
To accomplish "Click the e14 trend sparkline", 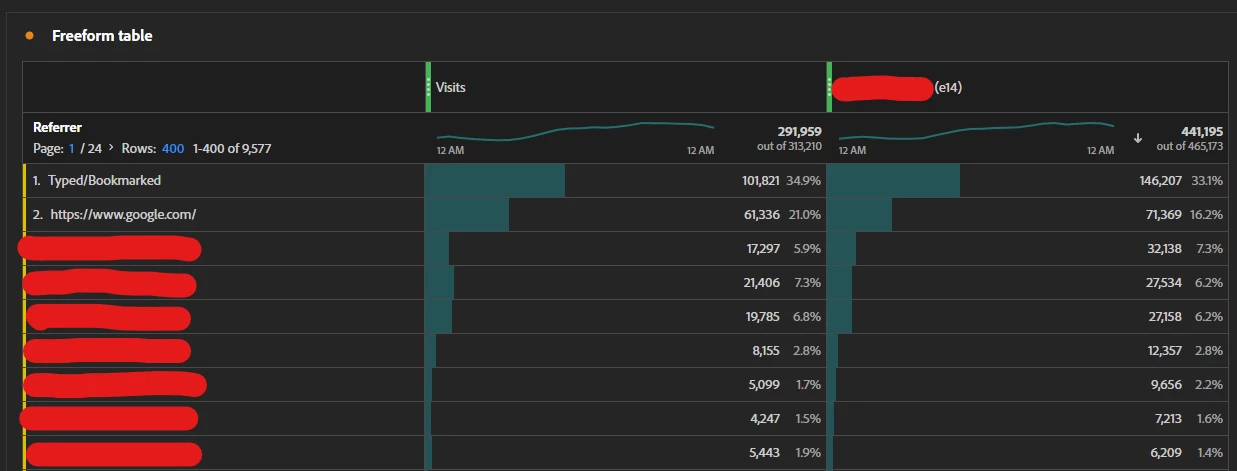I will [976, 132].
